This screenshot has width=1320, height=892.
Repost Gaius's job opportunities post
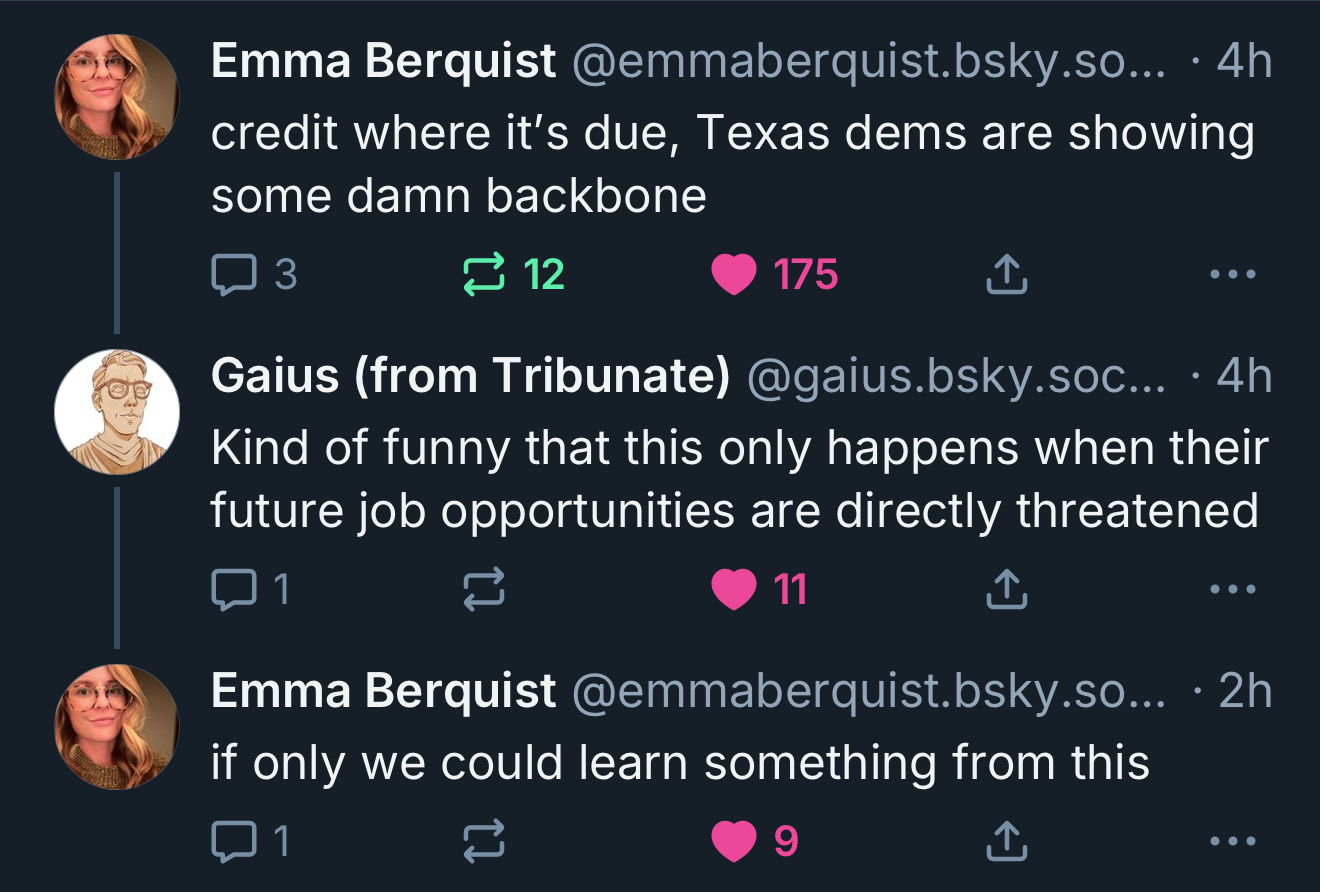[x=485, y=589]
